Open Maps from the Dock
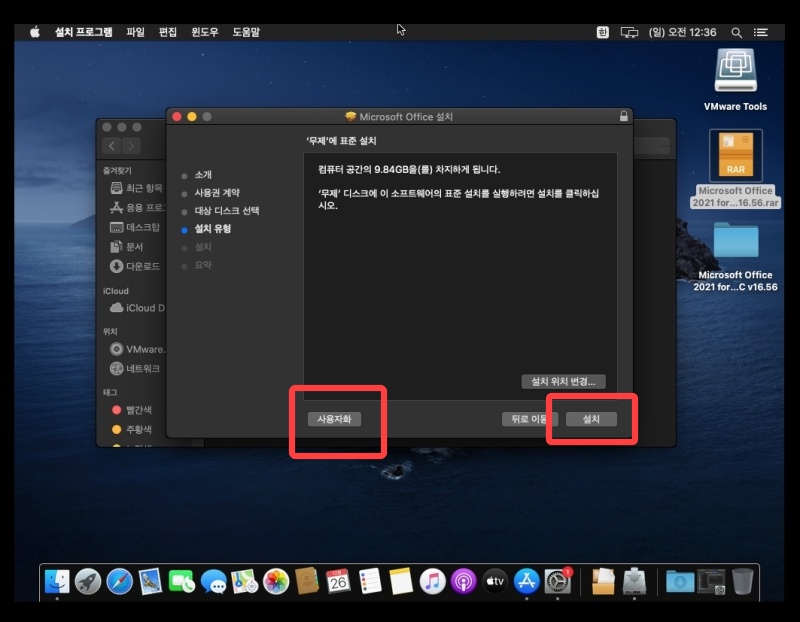The image size is (800, 622). pyautogui.click(x=244, y=581)
